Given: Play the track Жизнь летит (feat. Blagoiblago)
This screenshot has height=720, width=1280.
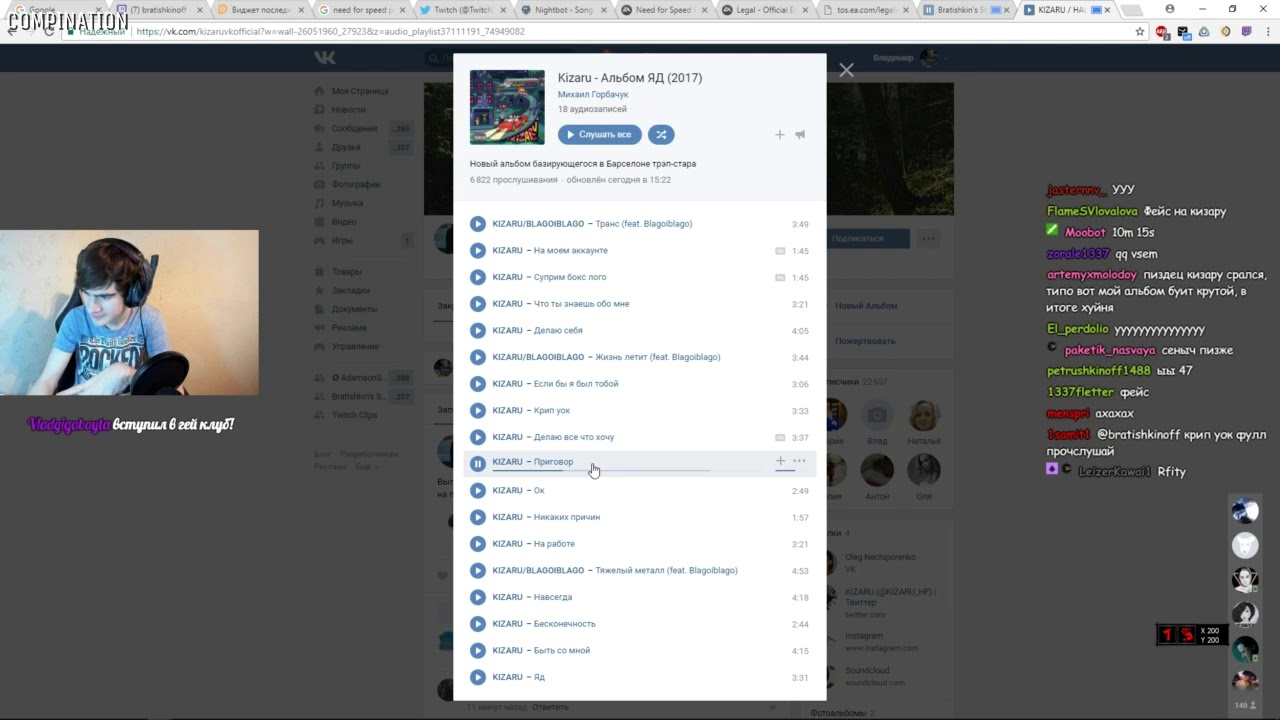Looking at the screenshot, I should pos(478,357).
